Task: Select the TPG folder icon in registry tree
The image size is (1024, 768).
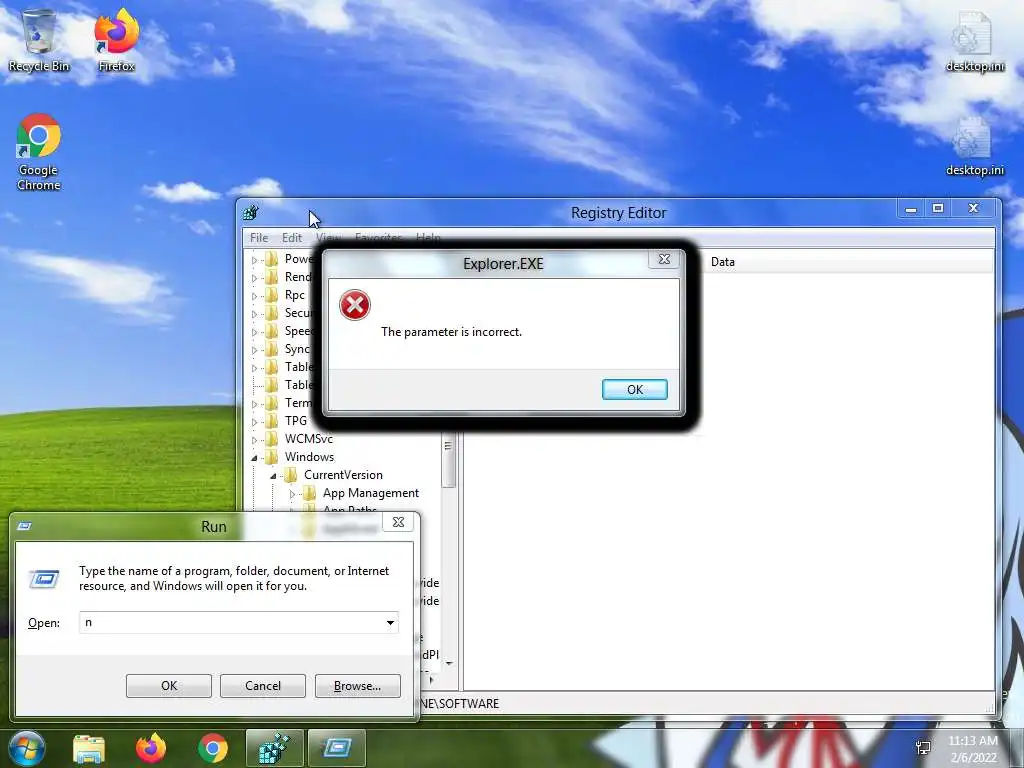Action: 272,421
